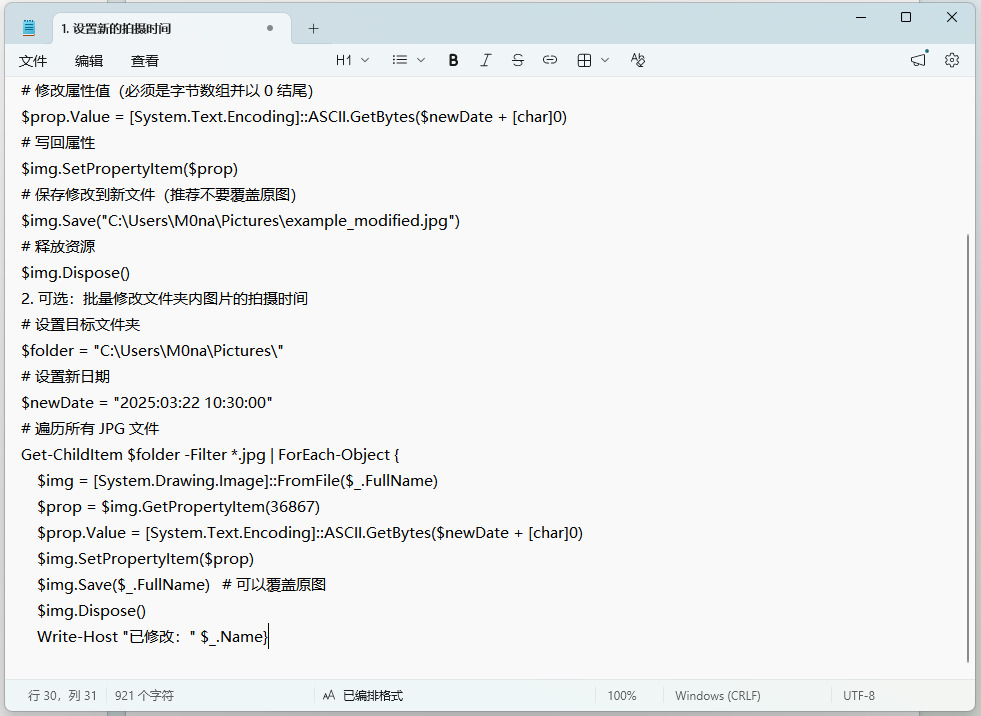Open the announcements megaphone icon
981x716 pixels.
tap(918, 60)
